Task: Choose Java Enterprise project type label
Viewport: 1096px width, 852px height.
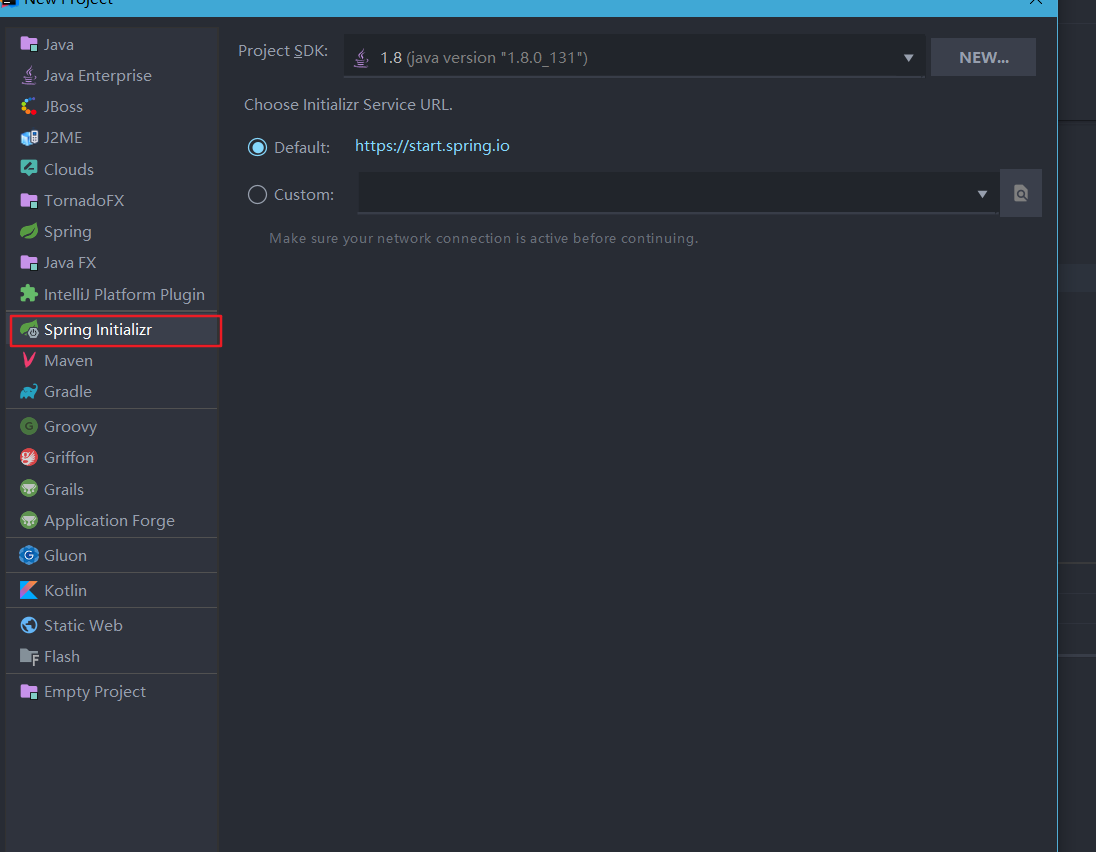Action: coord(98,75)
